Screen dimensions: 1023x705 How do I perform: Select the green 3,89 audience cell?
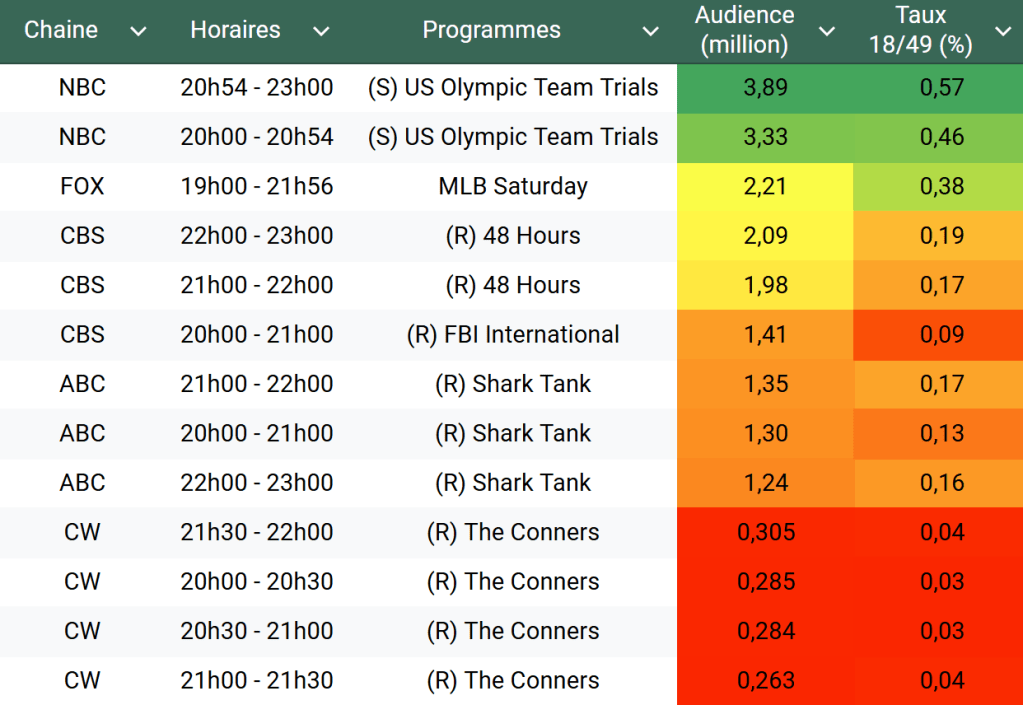(765, 88)
